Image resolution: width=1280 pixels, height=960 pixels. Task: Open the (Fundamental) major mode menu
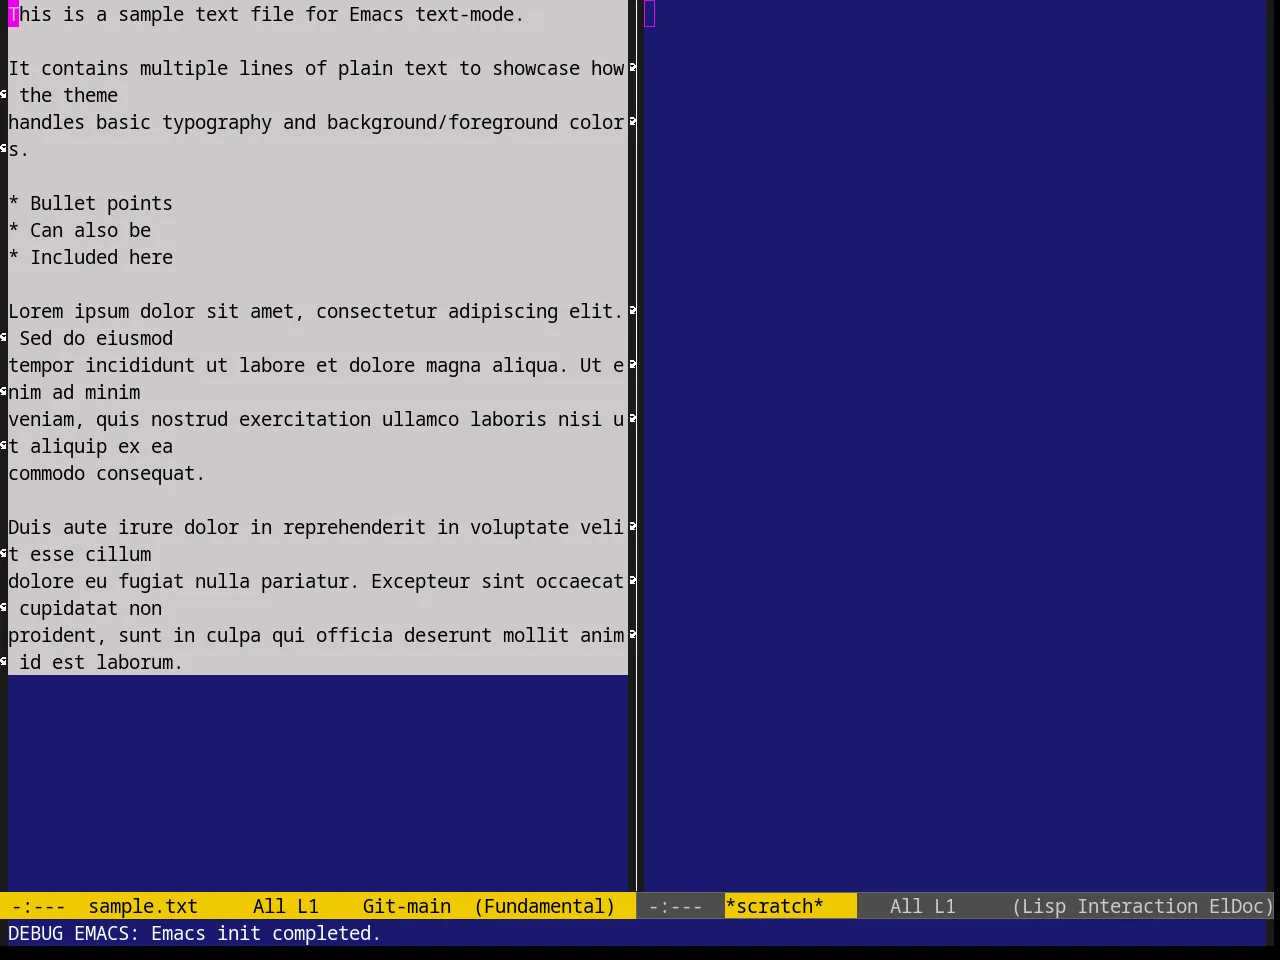click(544, 906)
